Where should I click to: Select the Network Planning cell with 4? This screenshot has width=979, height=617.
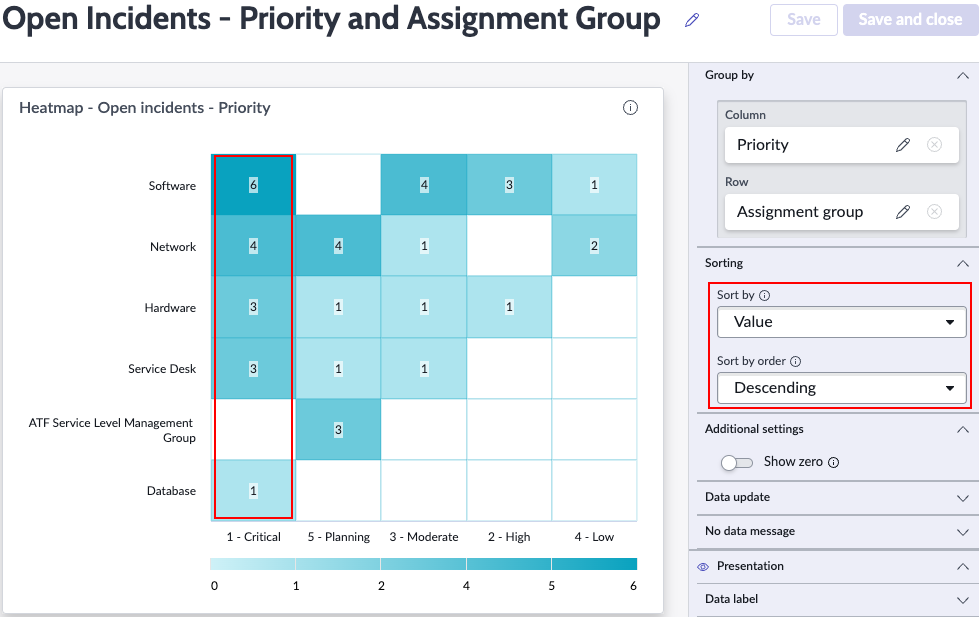[338, 245]
